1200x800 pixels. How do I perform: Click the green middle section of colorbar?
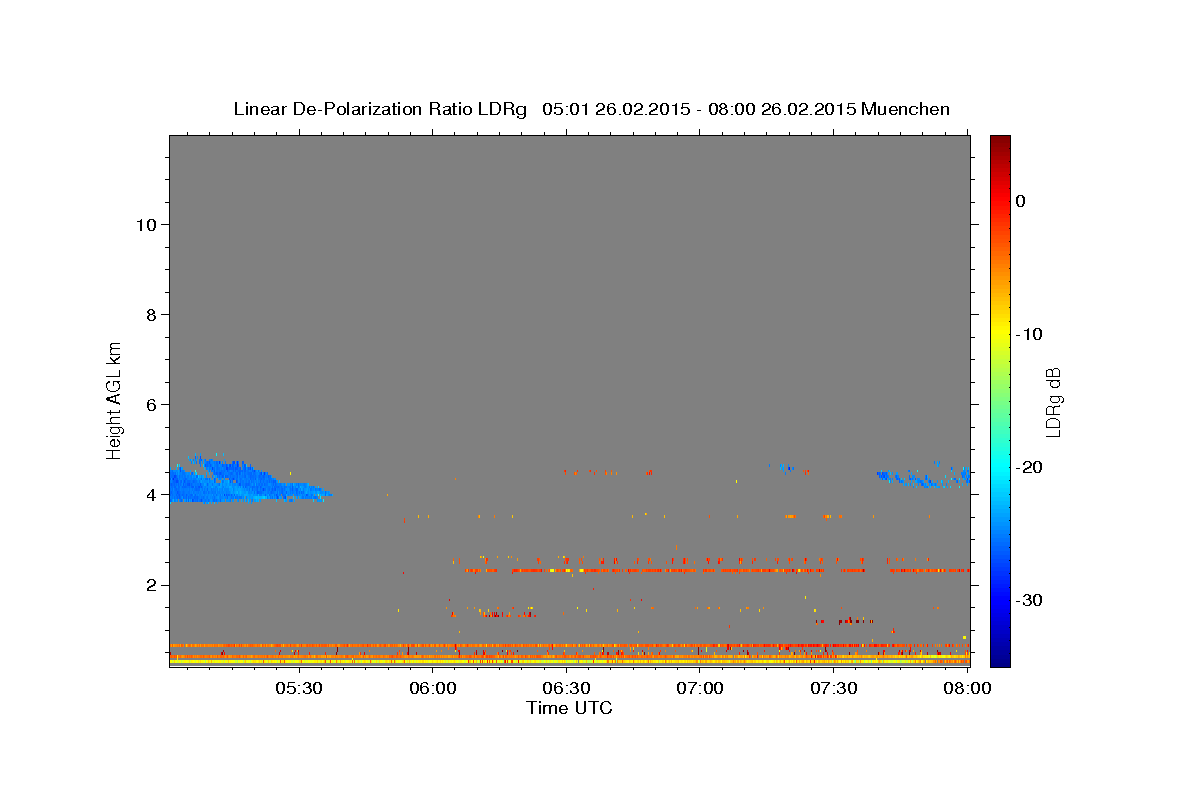(1000, 400)
